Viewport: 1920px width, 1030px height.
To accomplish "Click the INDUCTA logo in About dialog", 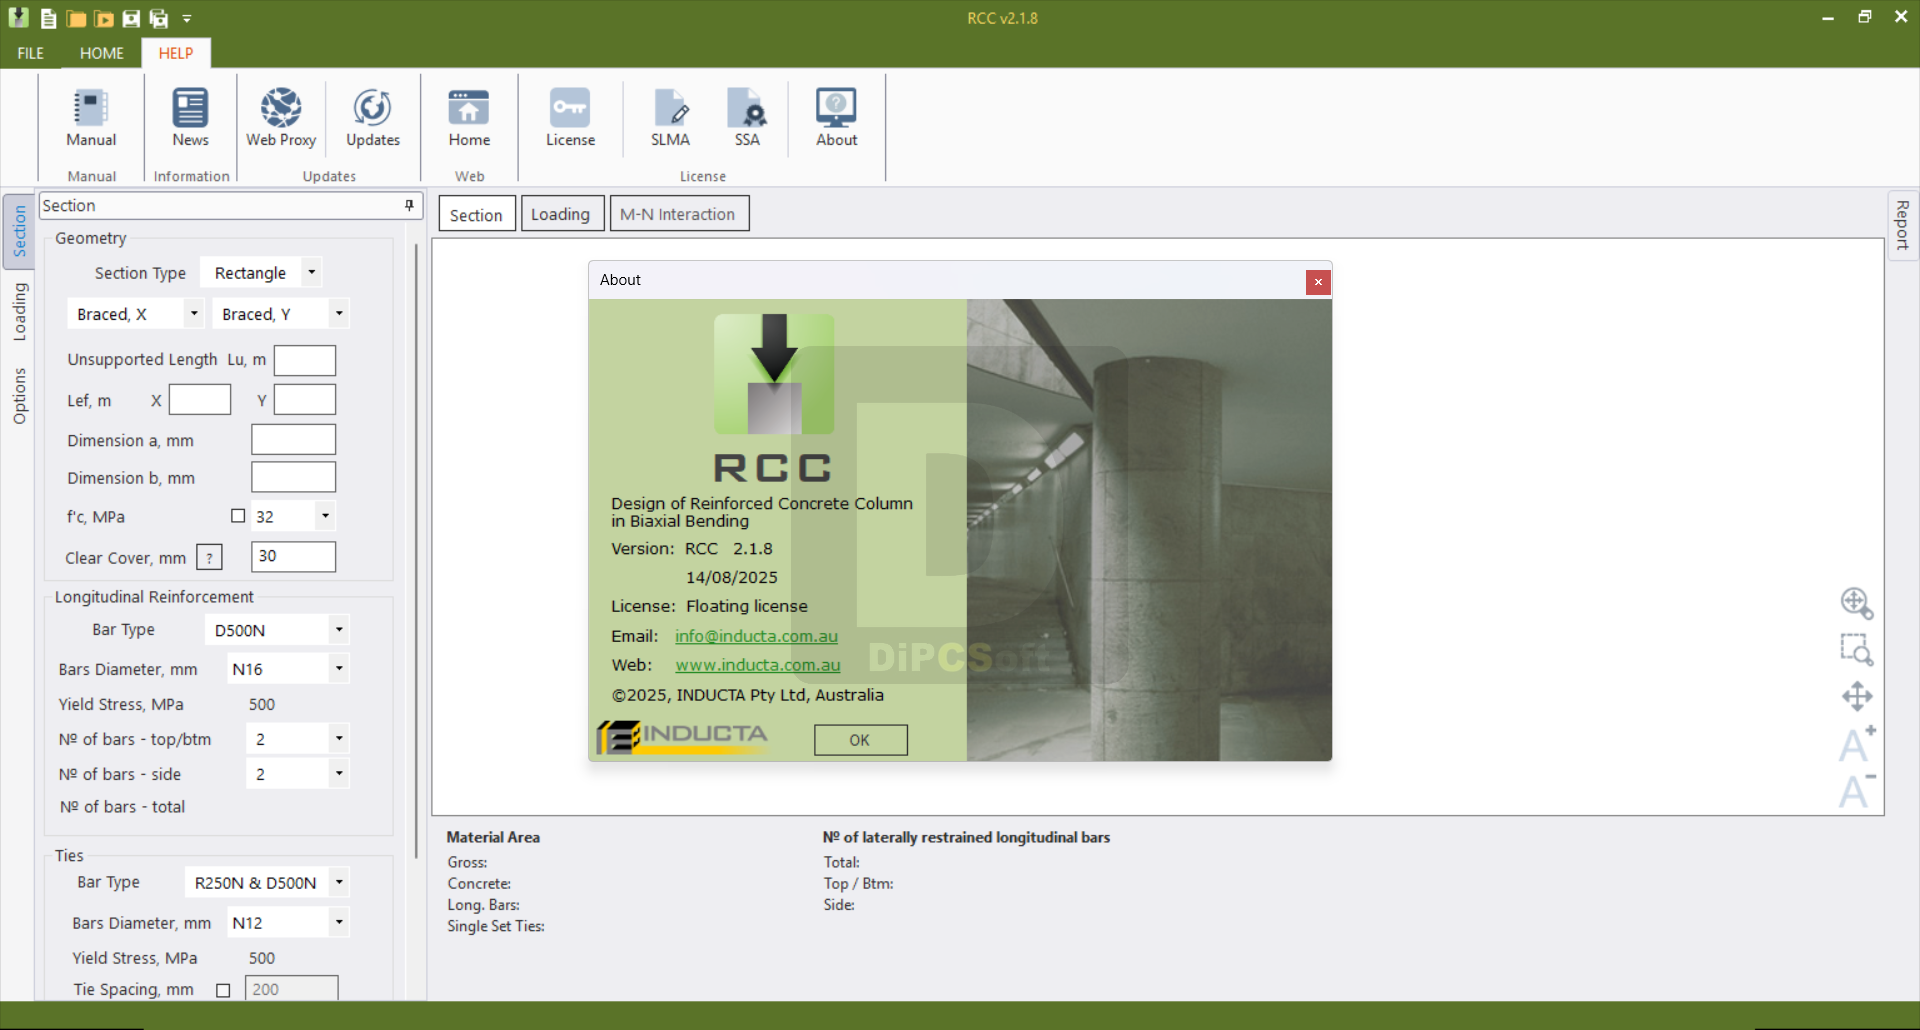I will (x=683, y=737).
